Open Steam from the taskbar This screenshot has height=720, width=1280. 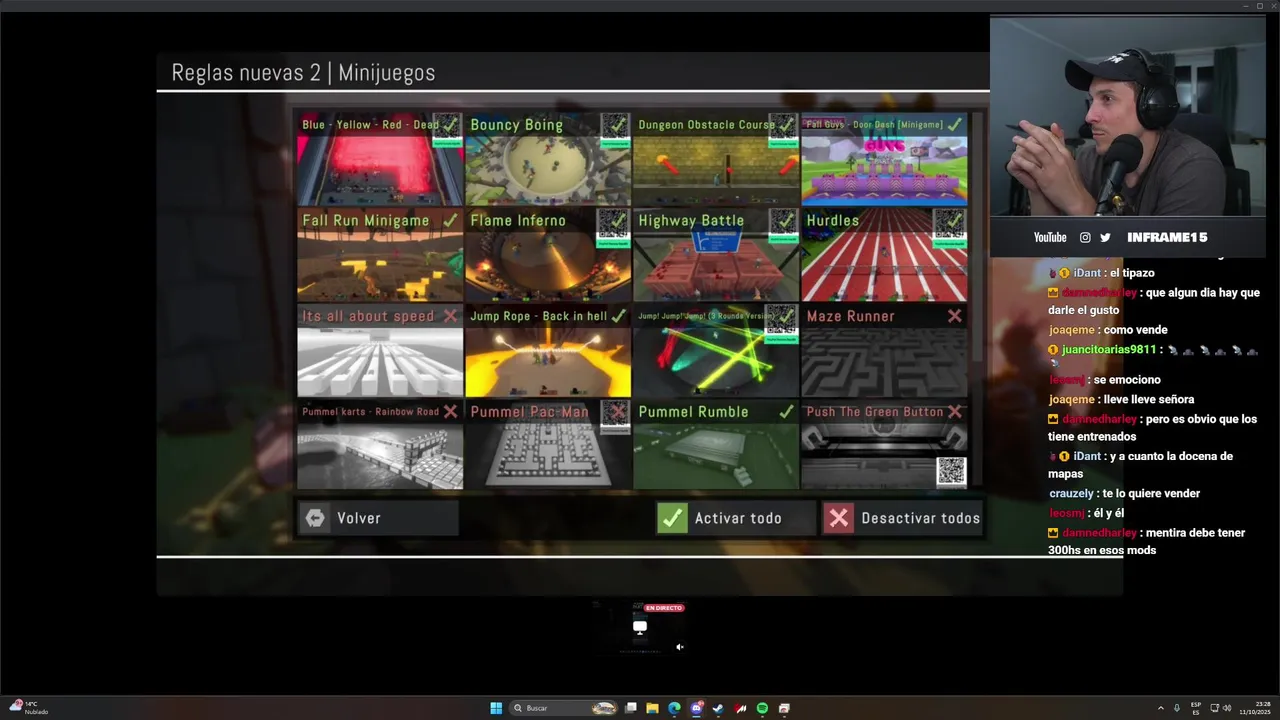click(718, 708)
